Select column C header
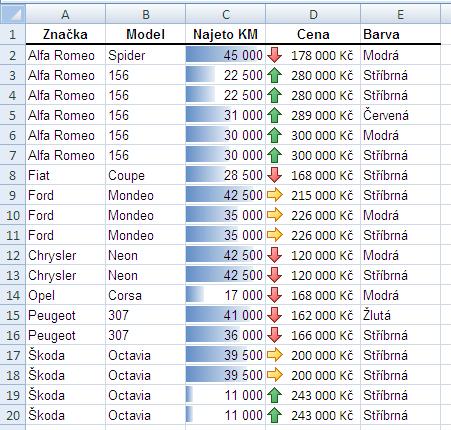The height and width of the screenshot is (430, 451). pos(226,14)
